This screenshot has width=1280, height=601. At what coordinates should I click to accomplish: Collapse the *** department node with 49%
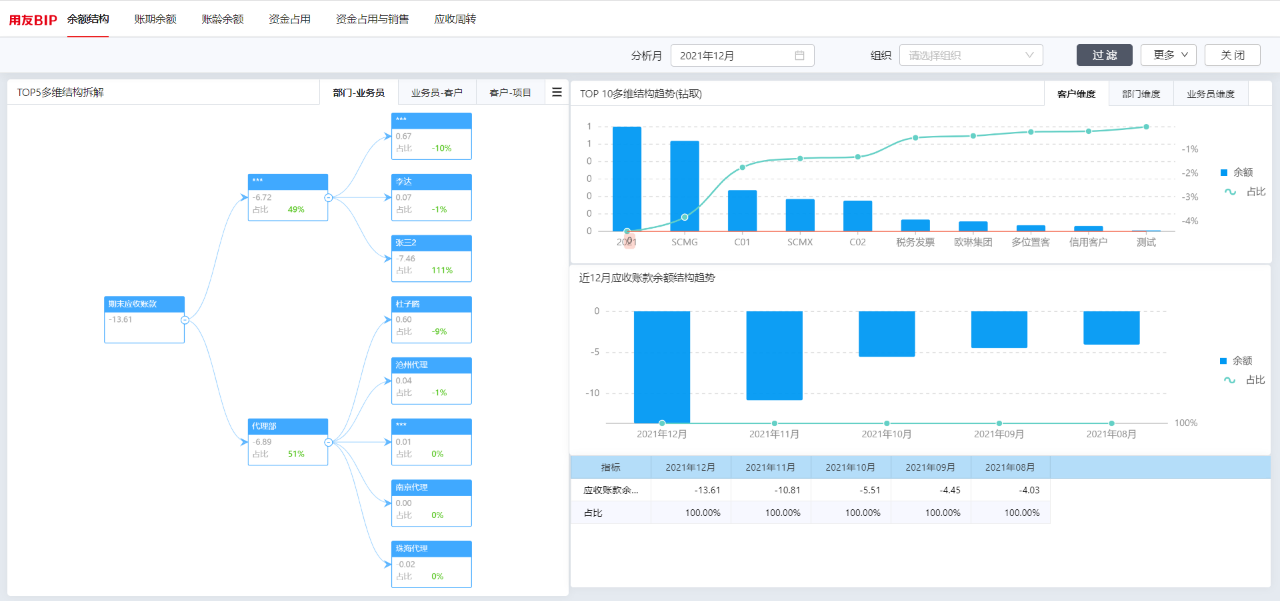pyautogui.click(x=328, y=198)
